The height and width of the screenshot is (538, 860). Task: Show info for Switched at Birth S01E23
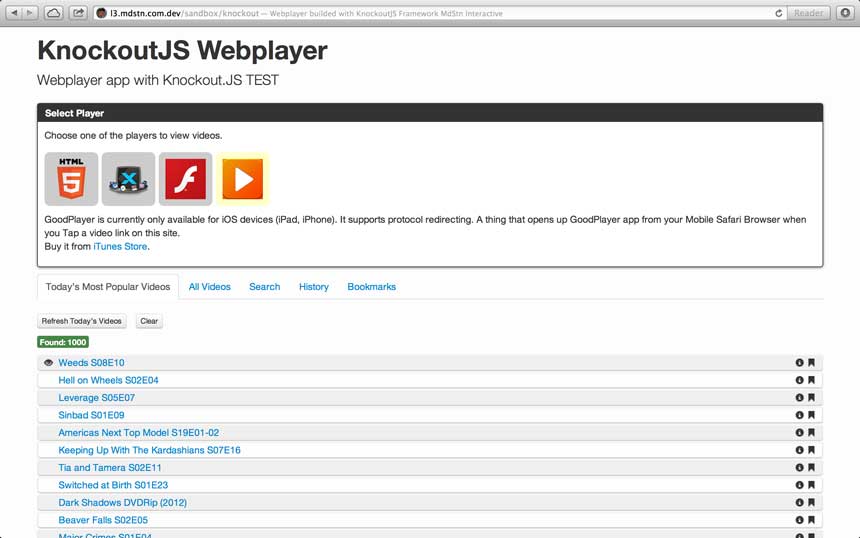point(800,485)
